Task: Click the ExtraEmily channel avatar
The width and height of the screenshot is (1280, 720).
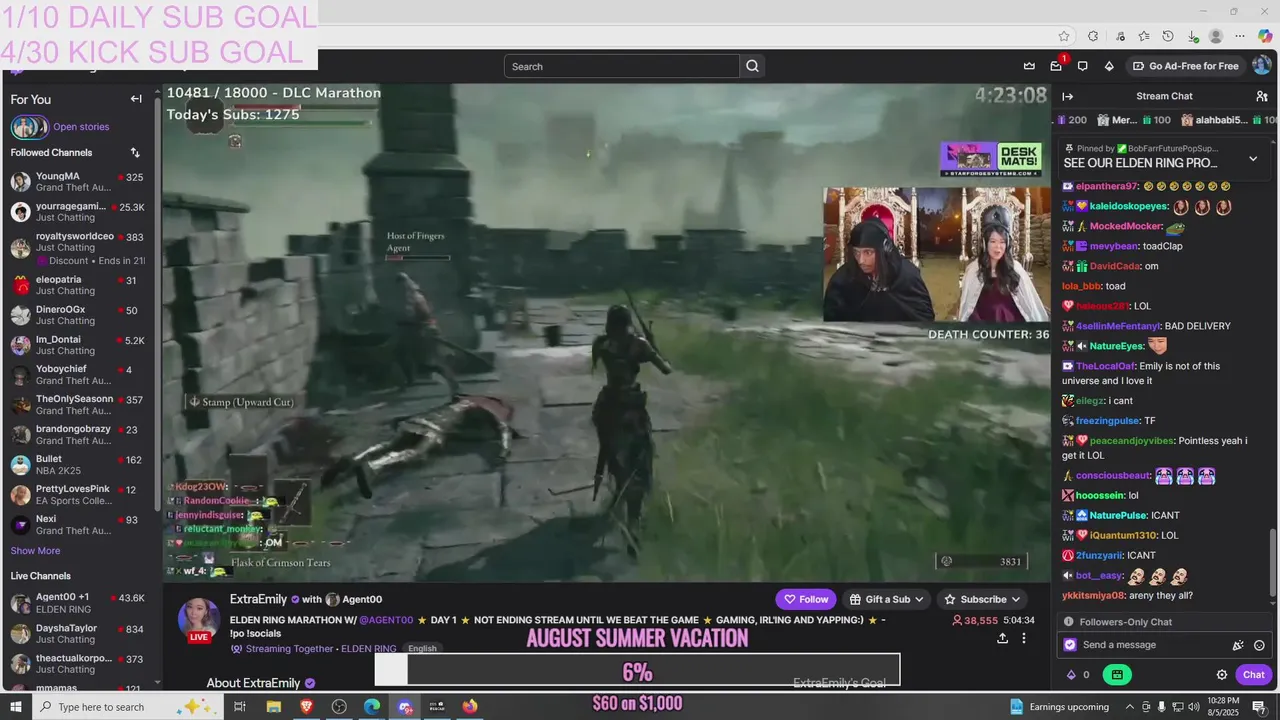Action: [199, 618]
